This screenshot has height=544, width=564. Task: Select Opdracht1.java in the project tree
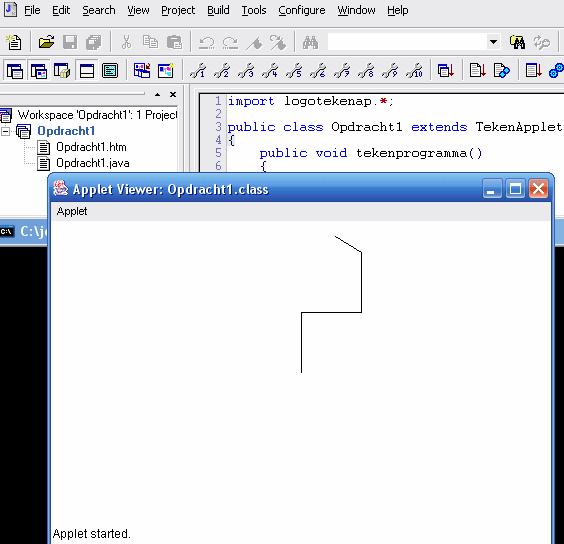point(92,163)
